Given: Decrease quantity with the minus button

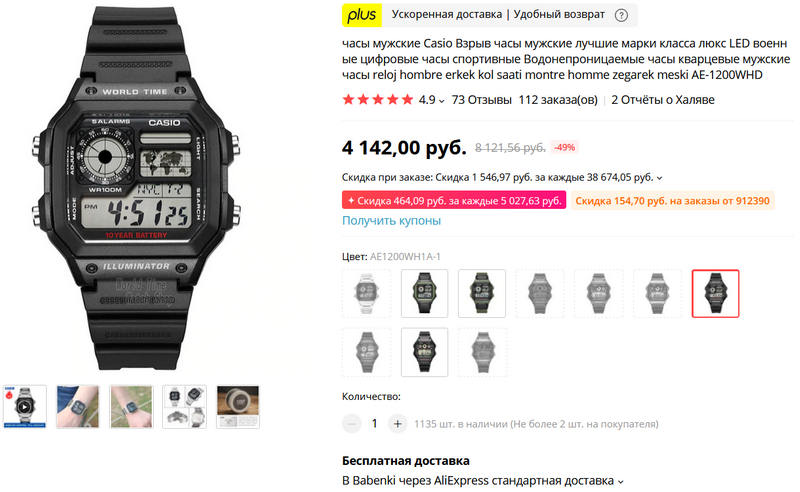Looking at the screenshot, I should [x=352, y=424].
